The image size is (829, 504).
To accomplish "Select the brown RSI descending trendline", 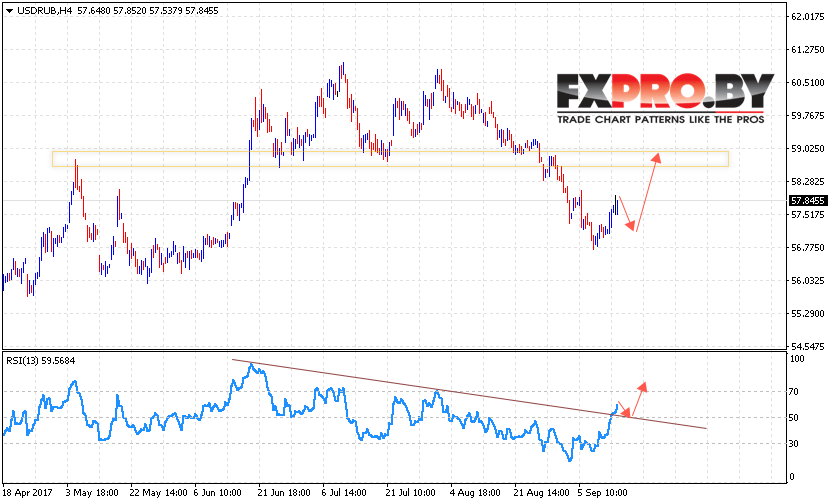I will click(469, 395).
